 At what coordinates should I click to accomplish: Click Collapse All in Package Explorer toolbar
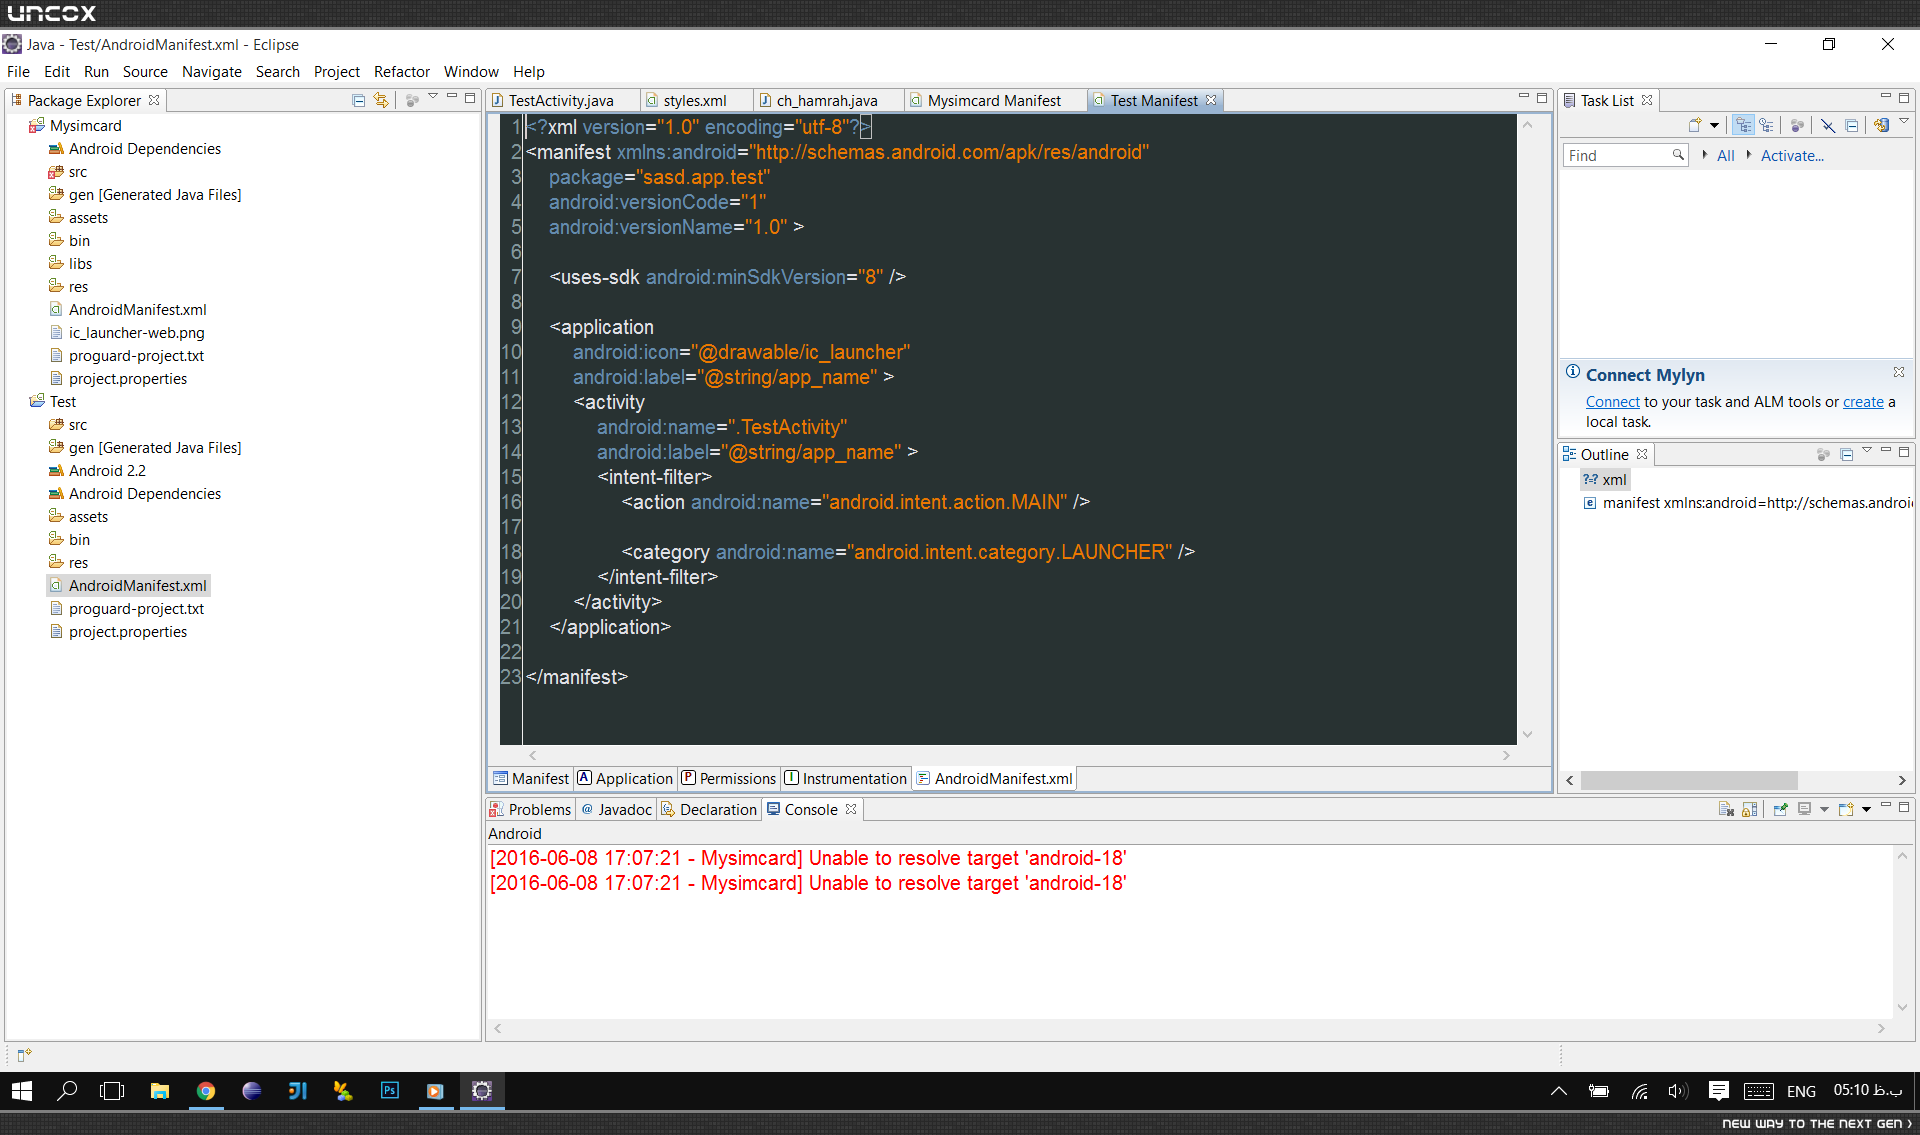(x=358, y=100)
